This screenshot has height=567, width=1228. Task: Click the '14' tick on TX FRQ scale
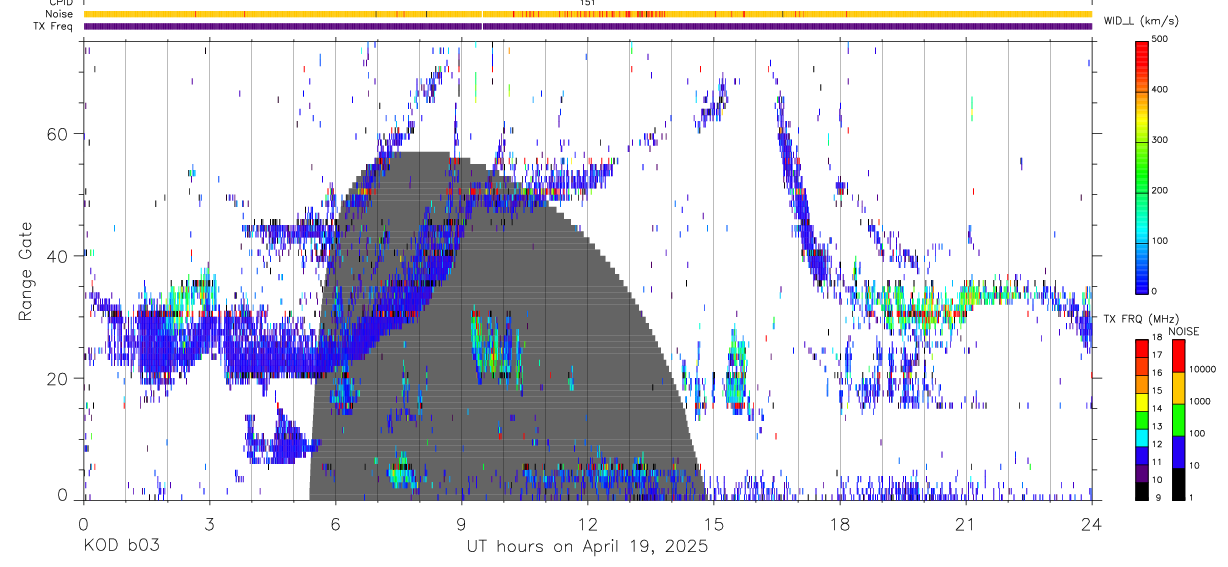[x=1157, y=409]
